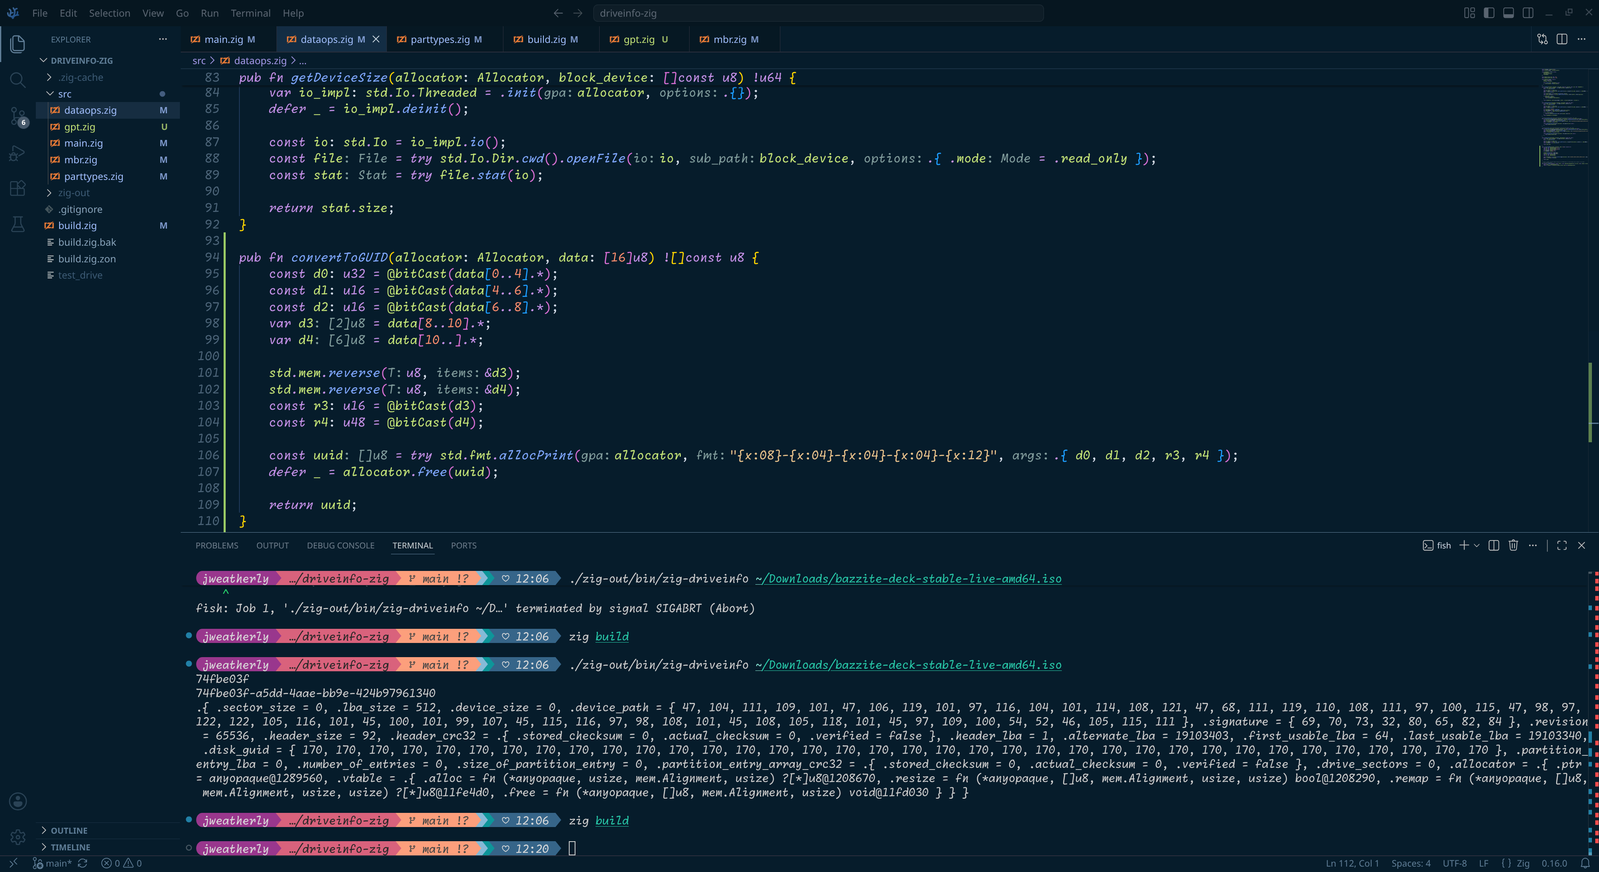The image size is (1599, 872).
Task: Open remote window indicator in status bar
Action: pyautogui.click(x=13, y=863)
